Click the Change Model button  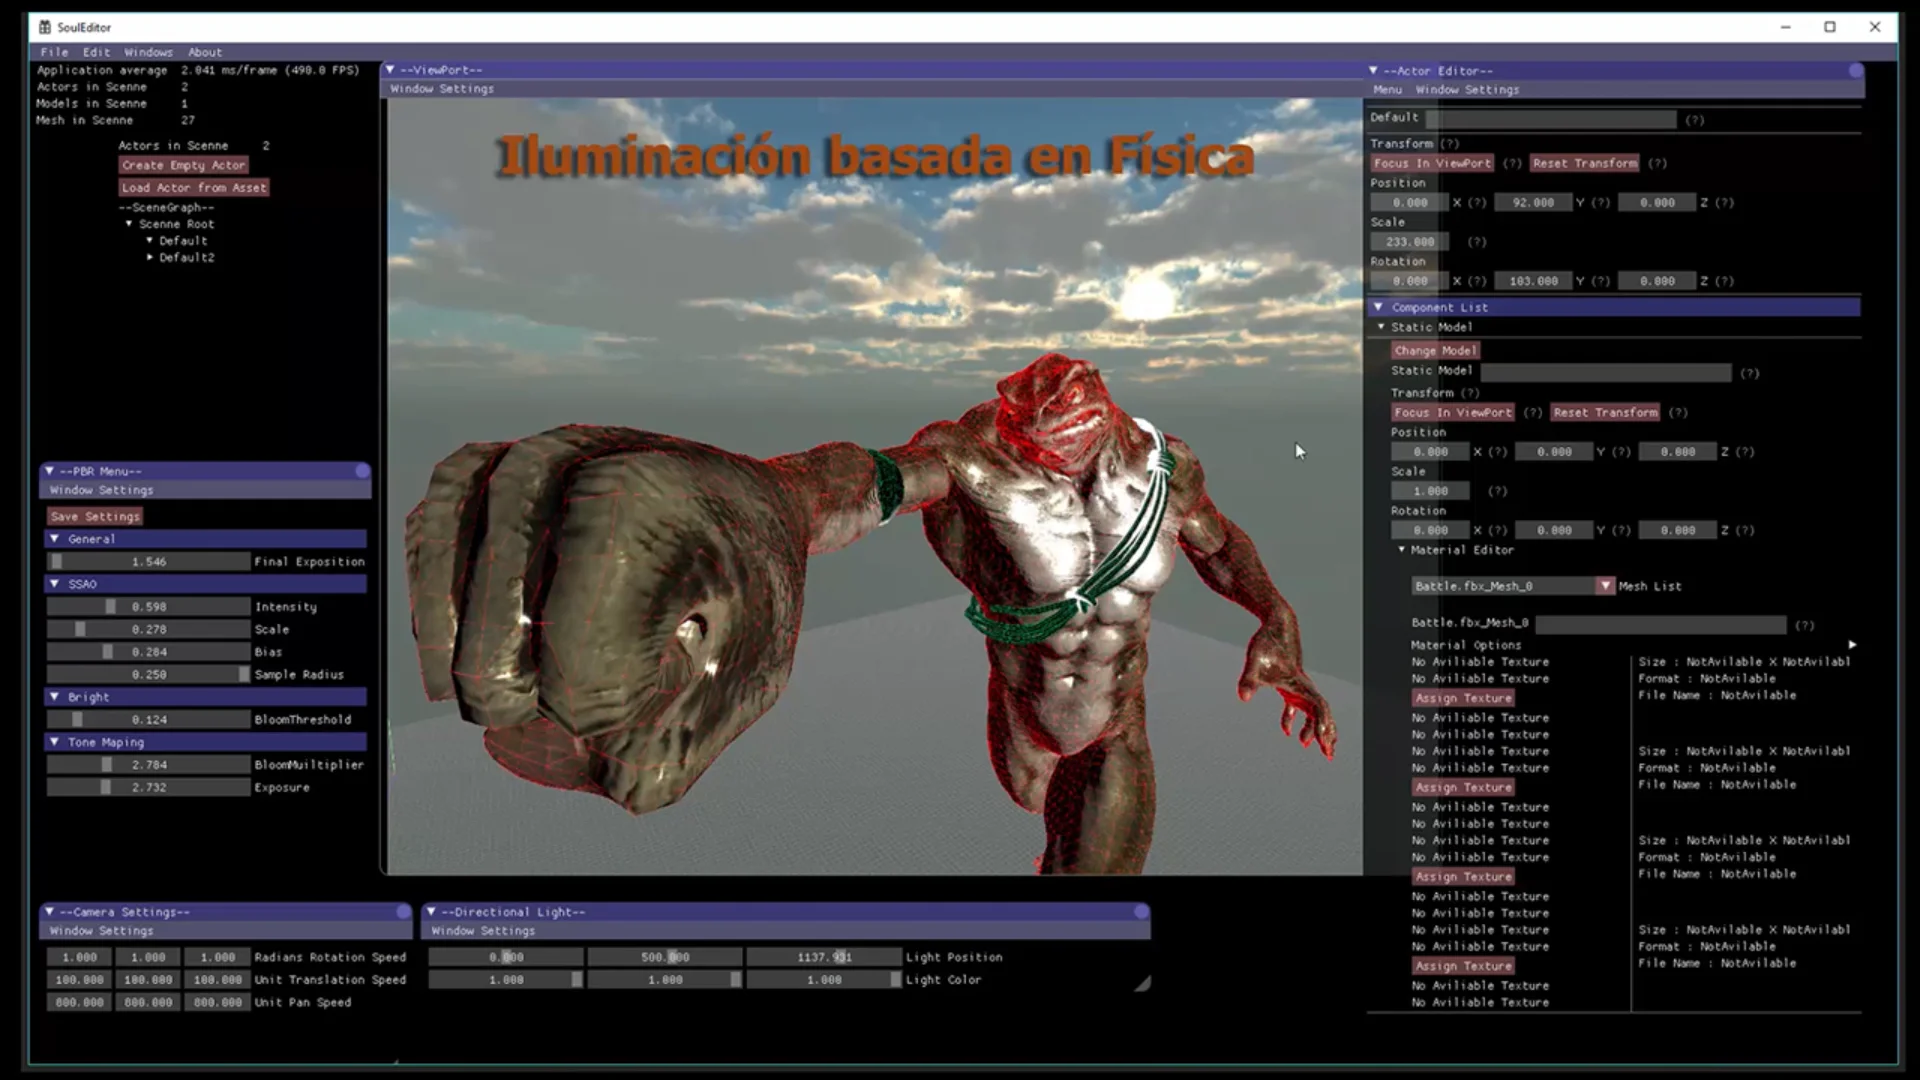pyautogui.click(x=1435, y=351)
